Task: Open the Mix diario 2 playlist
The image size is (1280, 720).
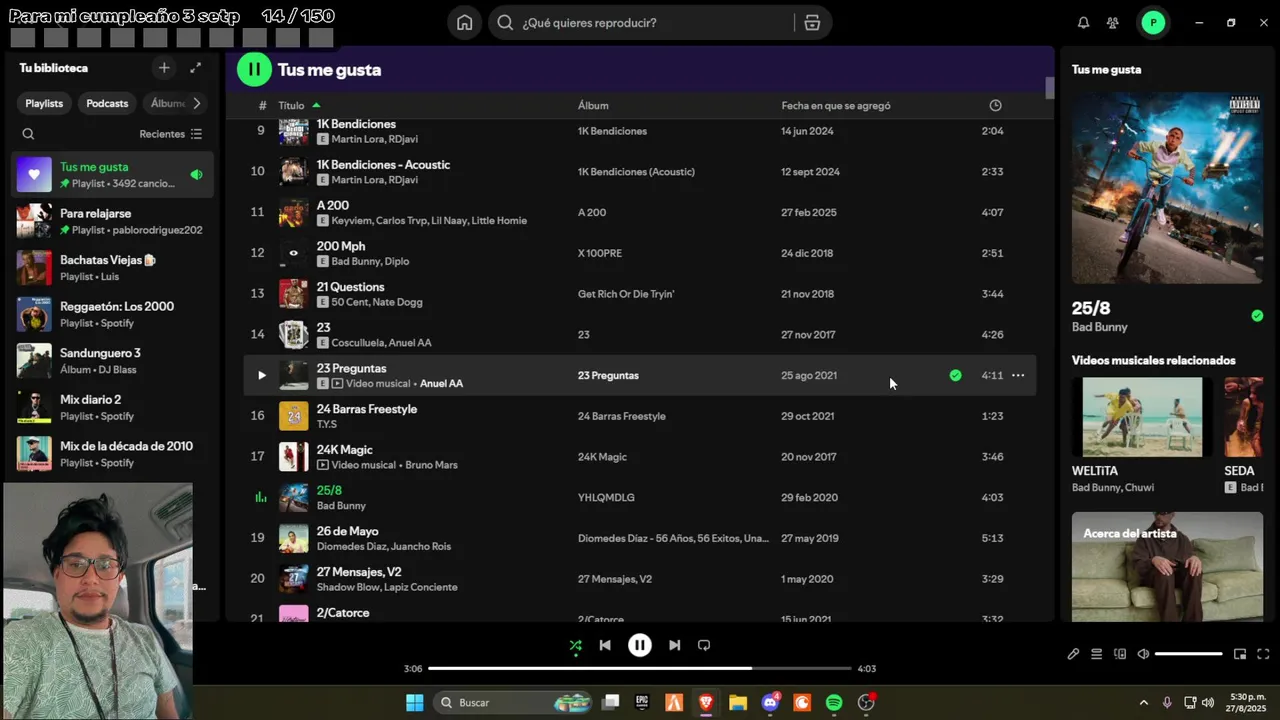Action: (x=112, y=407)
